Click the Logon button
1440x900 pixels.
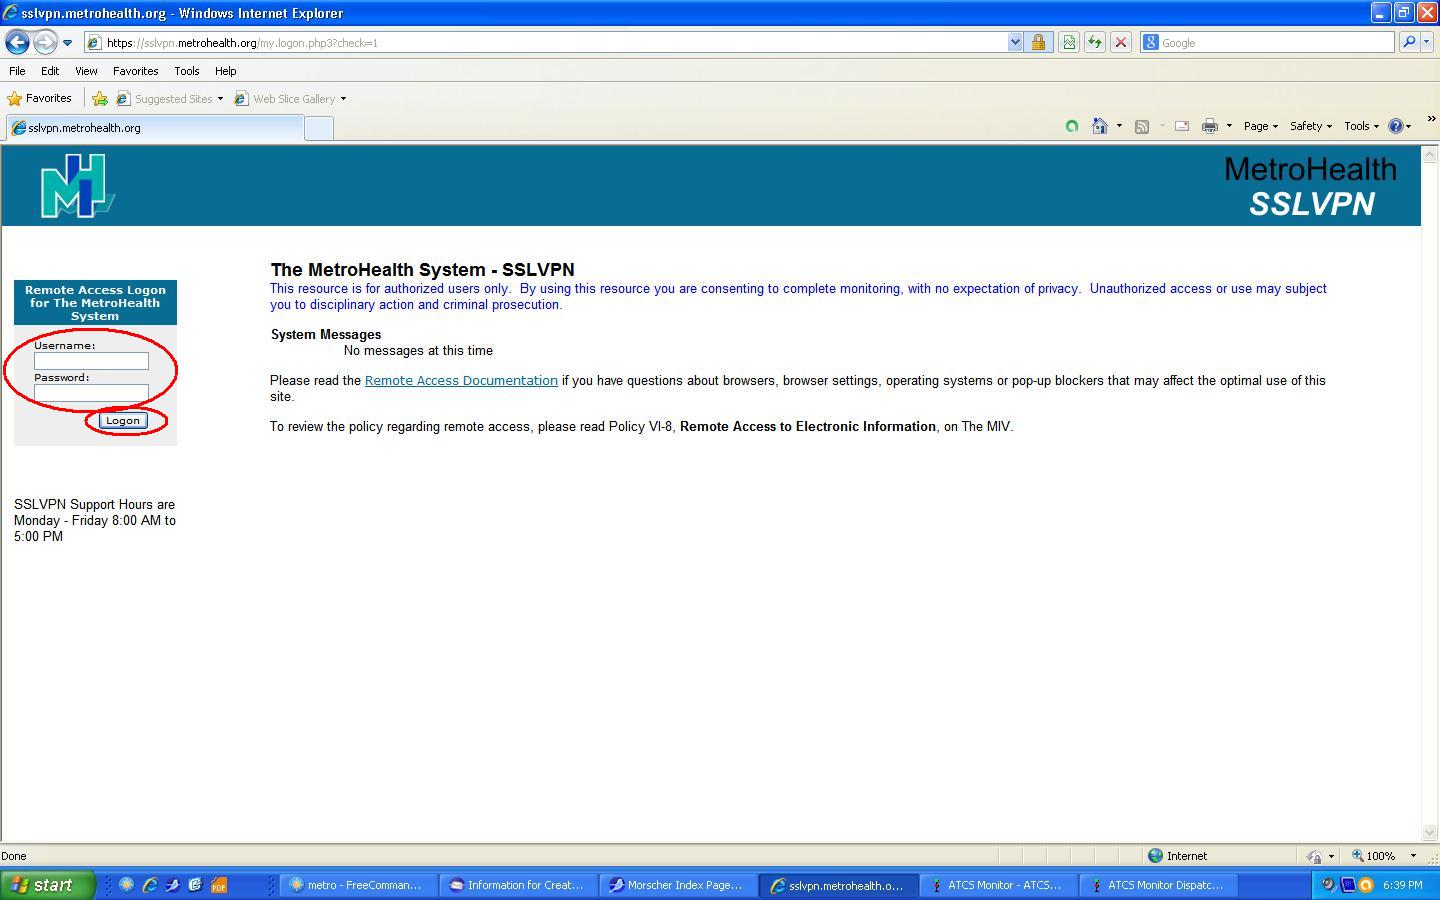pos(123,421)
